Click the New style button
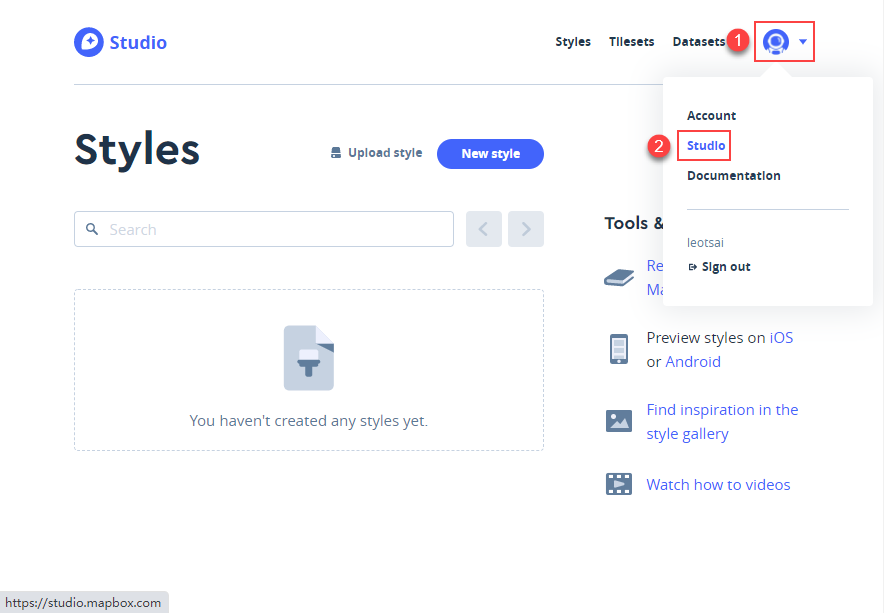884x613 pixels. pyautogui.click(x=490, y=153)
